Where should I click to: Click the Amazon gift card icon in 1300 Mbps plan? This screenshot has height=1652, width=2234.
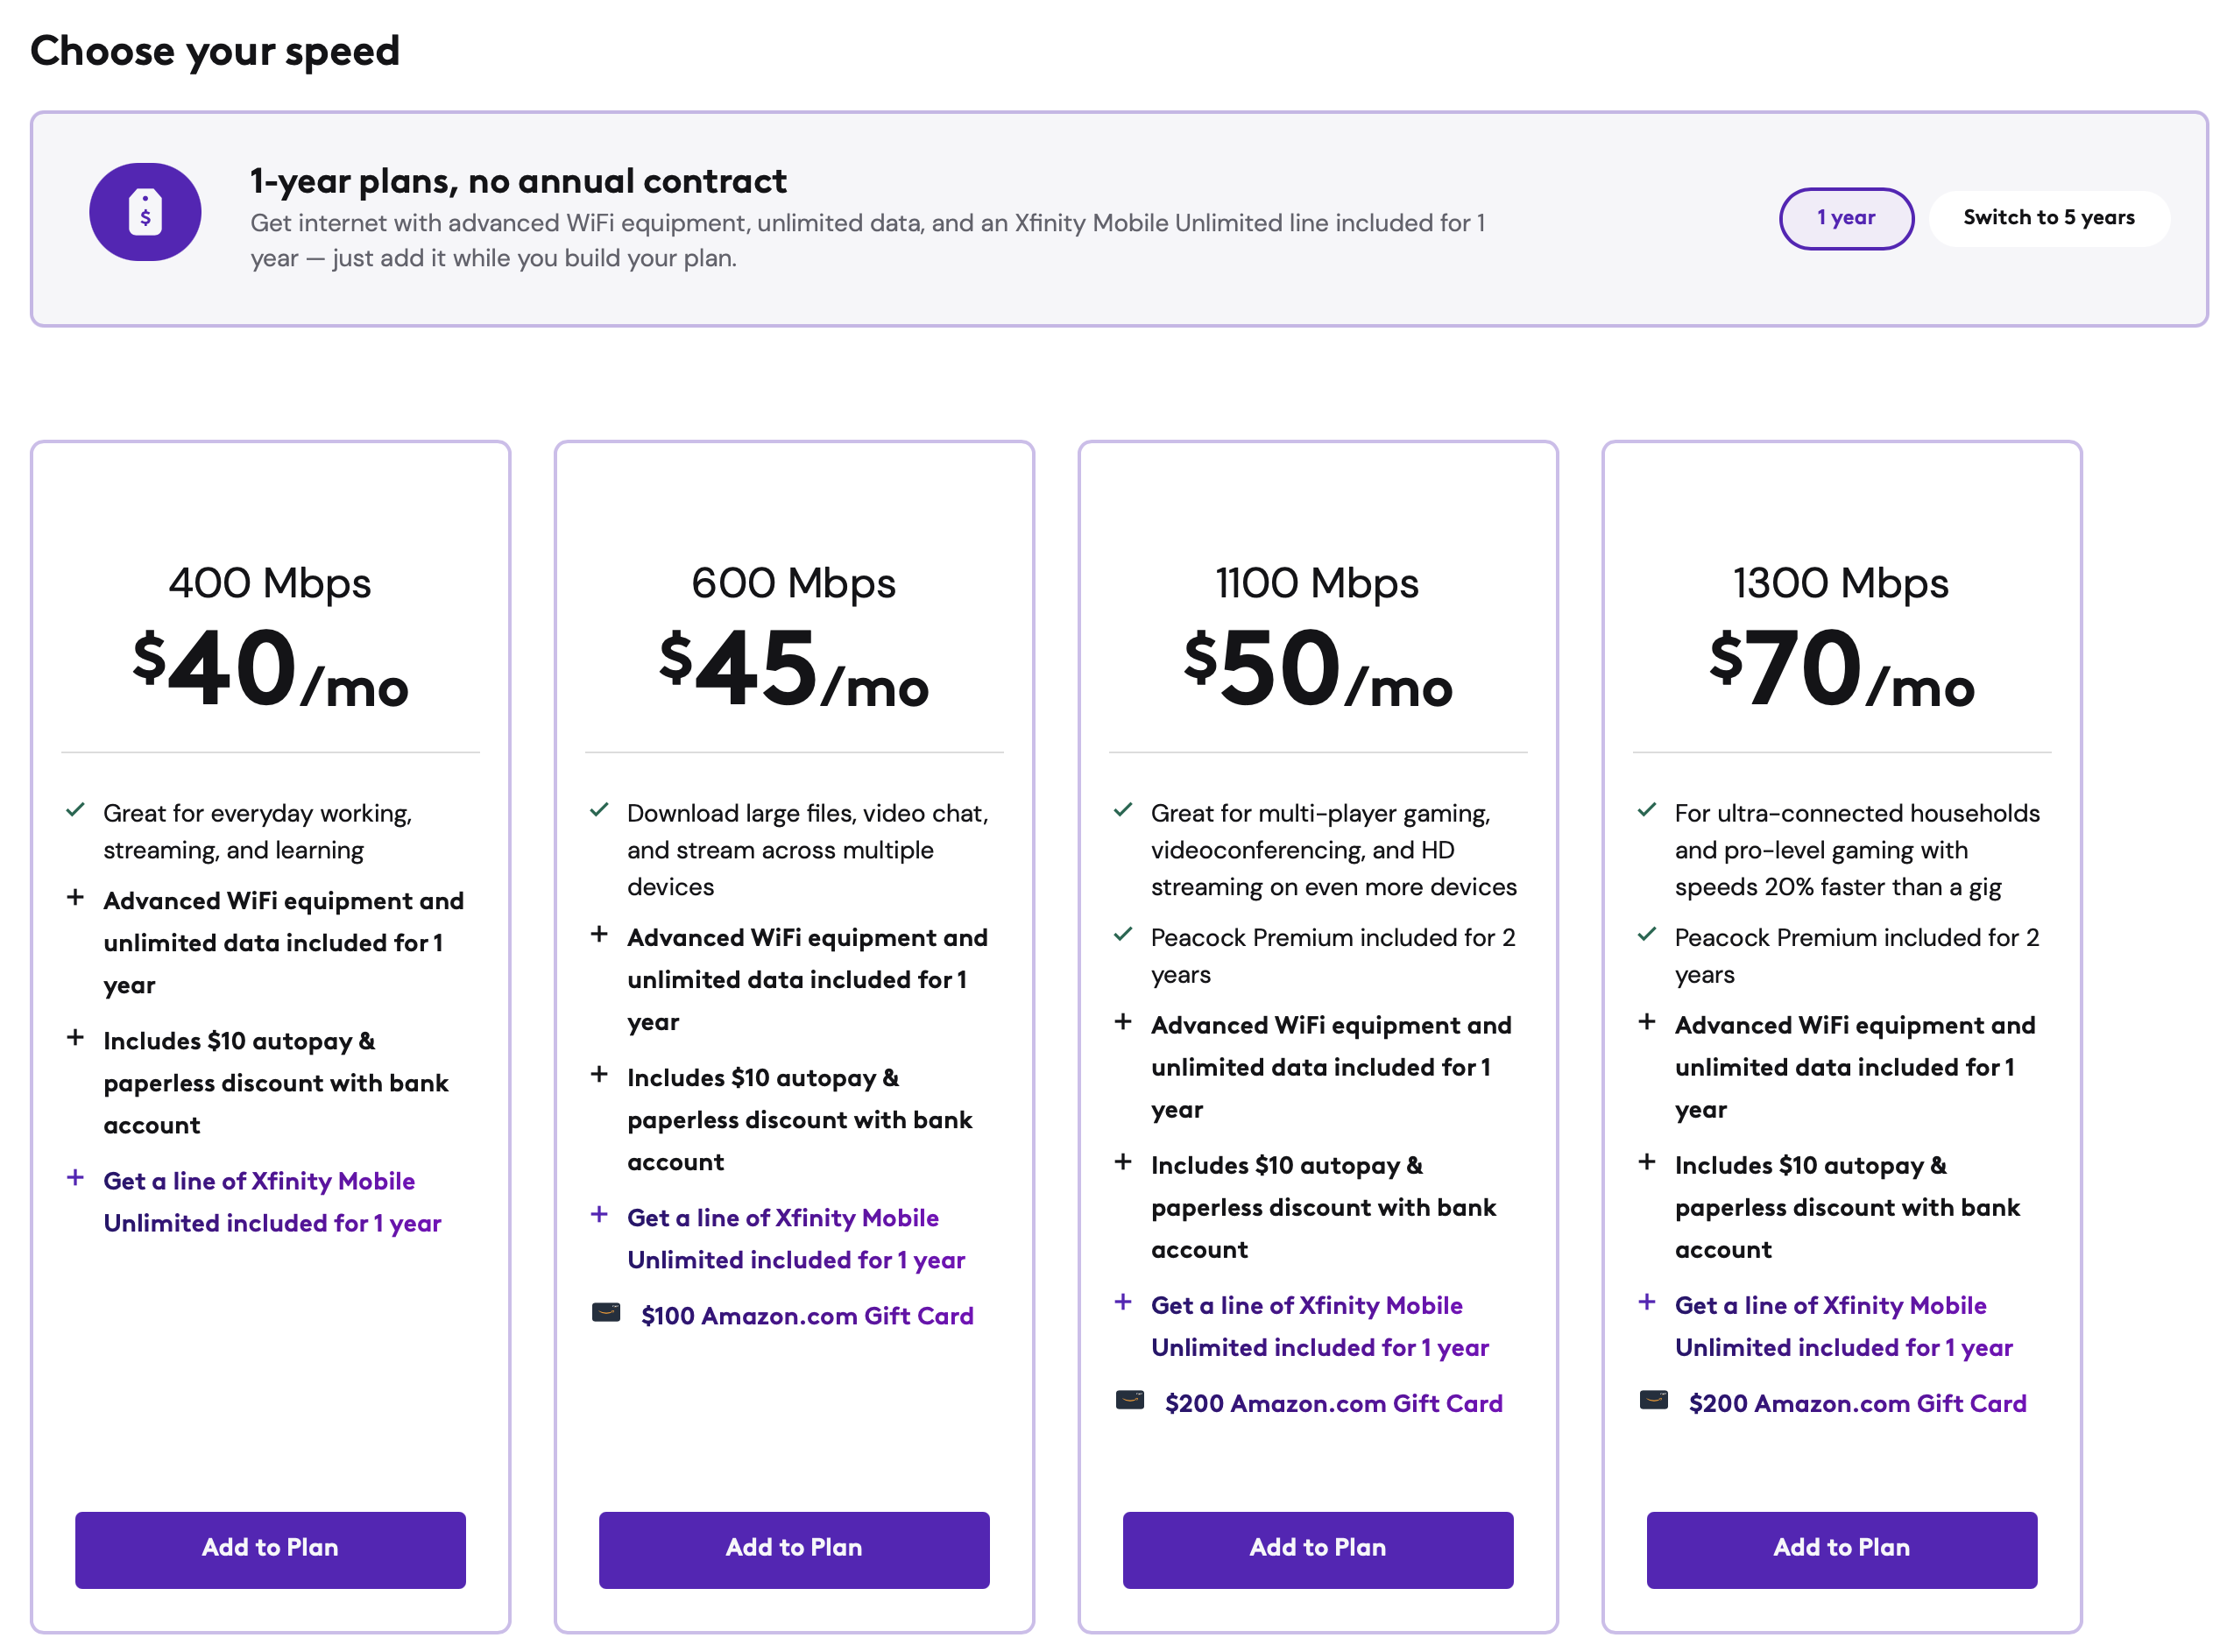(x=1654, y=1400)
